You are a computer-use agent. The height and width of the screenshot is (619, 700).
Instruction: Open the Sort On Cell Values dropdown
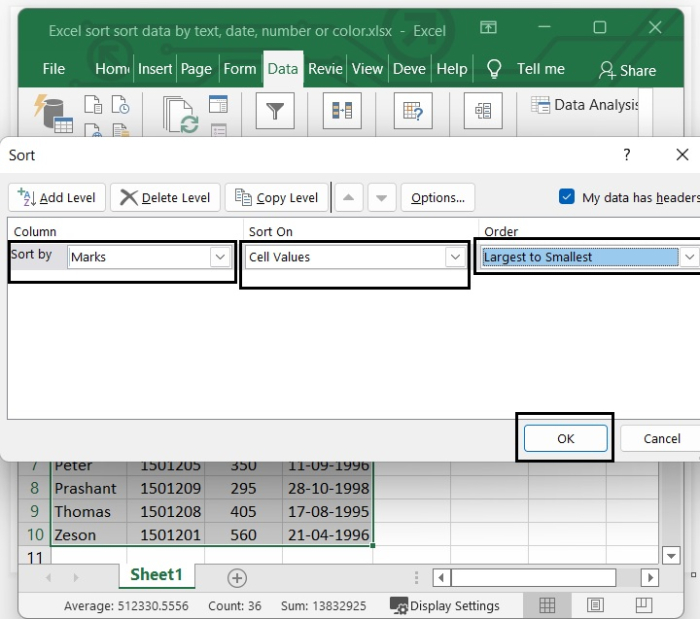pos(456,257)
